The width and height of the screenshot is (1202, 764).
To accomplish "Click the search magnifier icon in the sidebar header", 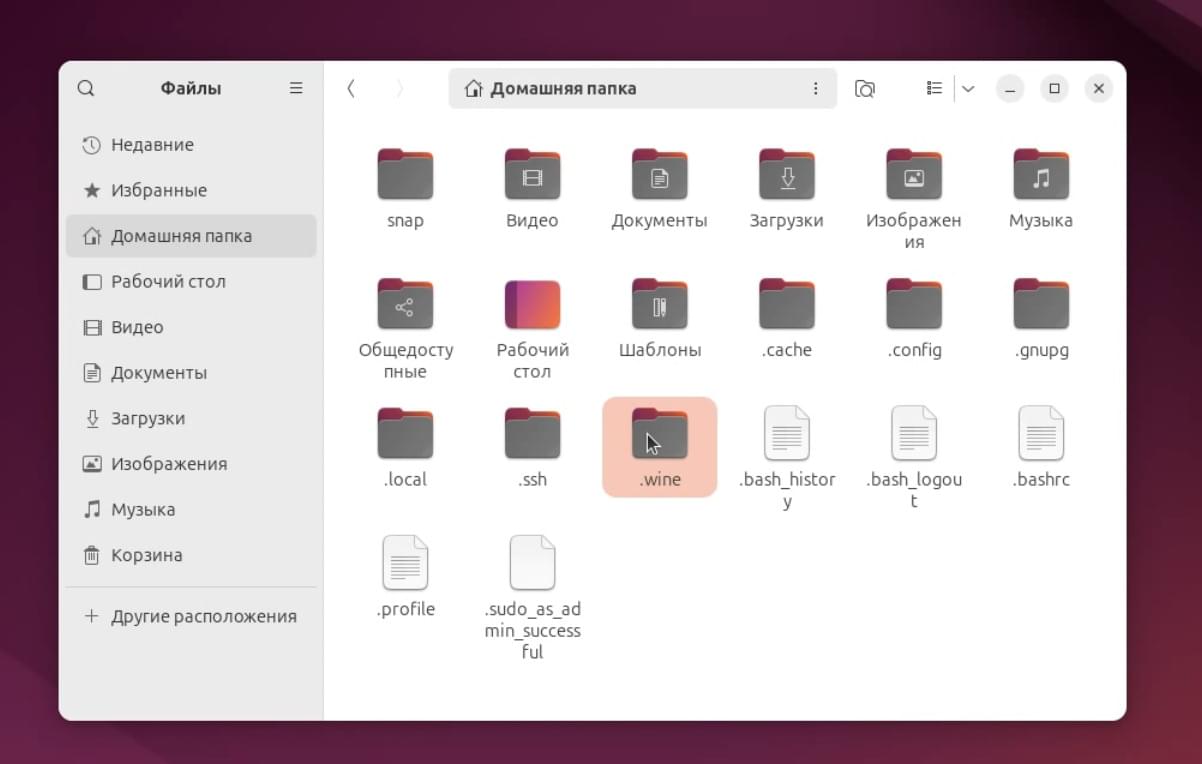I will tap(86, 88).
